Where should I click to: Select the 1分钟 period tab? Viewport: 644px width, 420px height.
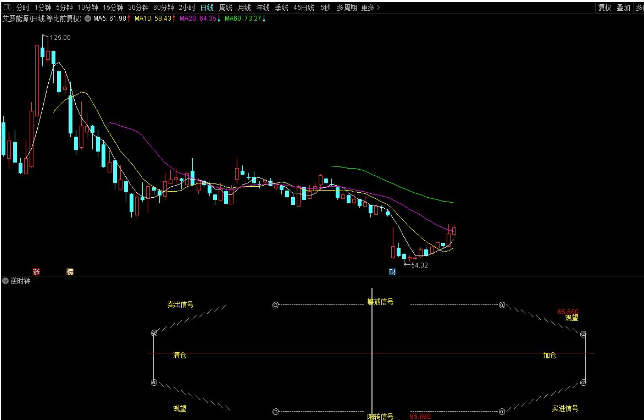coord(43,7)
